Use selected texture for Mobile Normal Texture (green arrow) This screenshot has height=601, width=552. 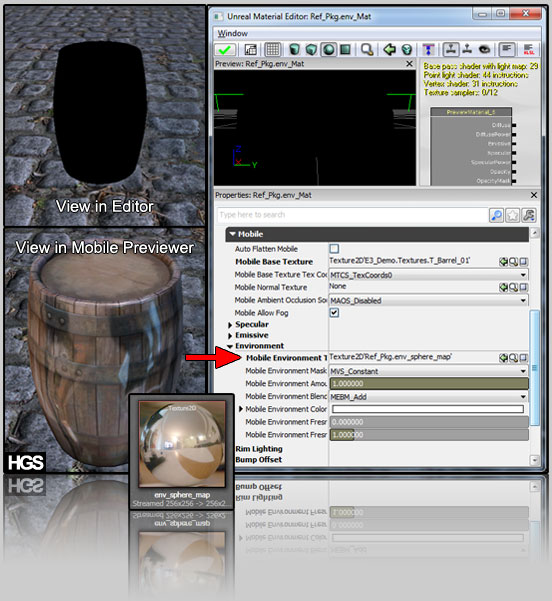503,287
